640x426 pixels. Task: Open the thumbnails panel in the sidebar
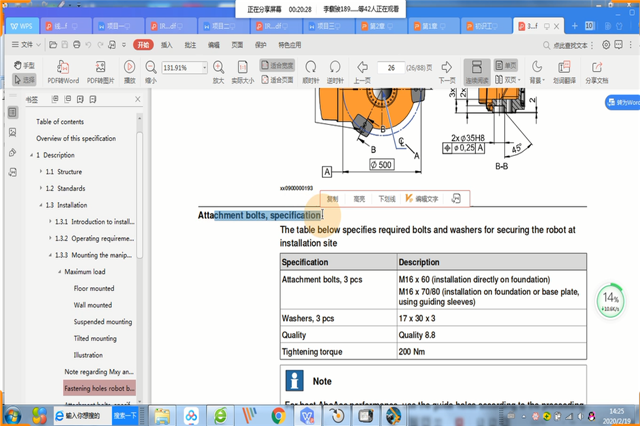(12, 133)
